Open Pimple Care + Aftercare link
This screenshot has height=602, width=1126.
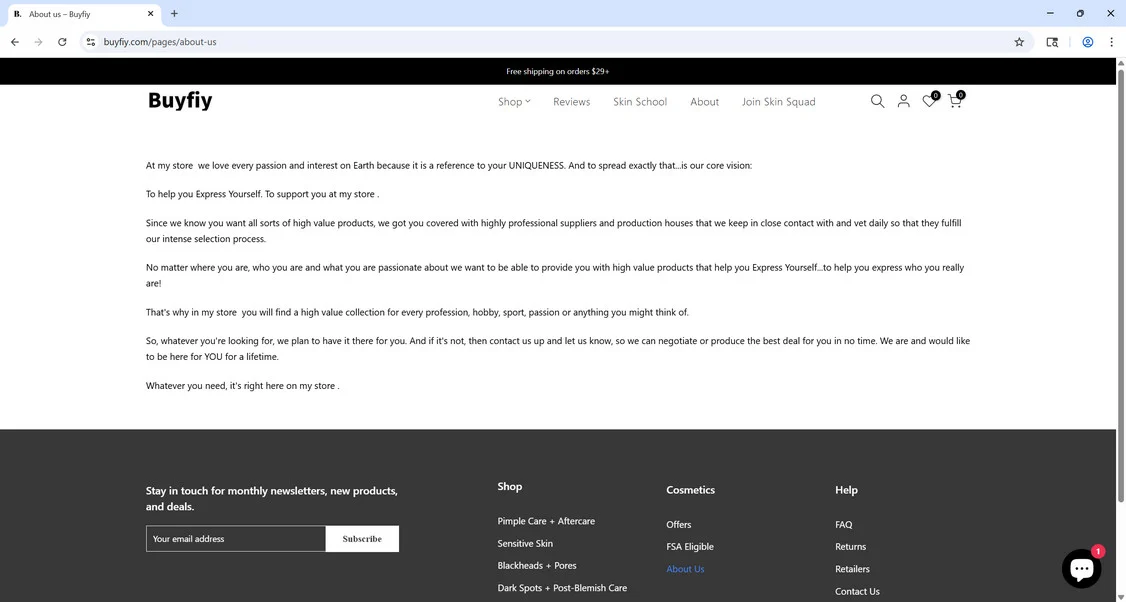click(546, 521)
